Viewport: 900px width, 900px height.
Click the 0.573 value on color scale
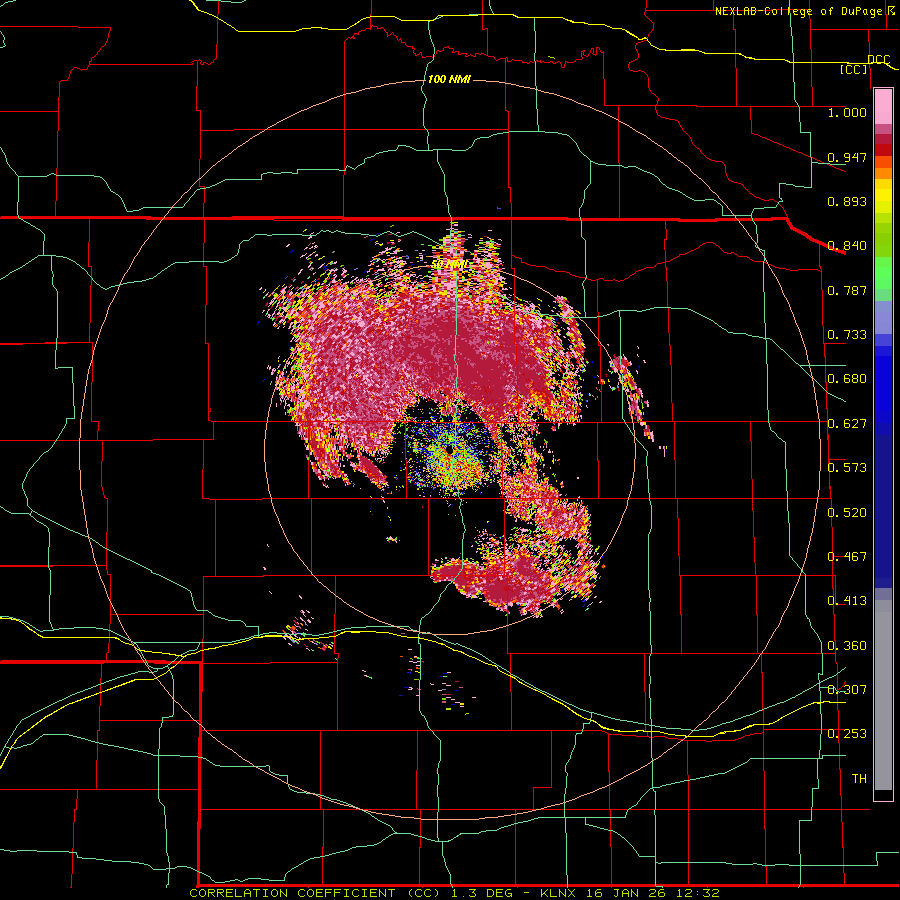847,468
